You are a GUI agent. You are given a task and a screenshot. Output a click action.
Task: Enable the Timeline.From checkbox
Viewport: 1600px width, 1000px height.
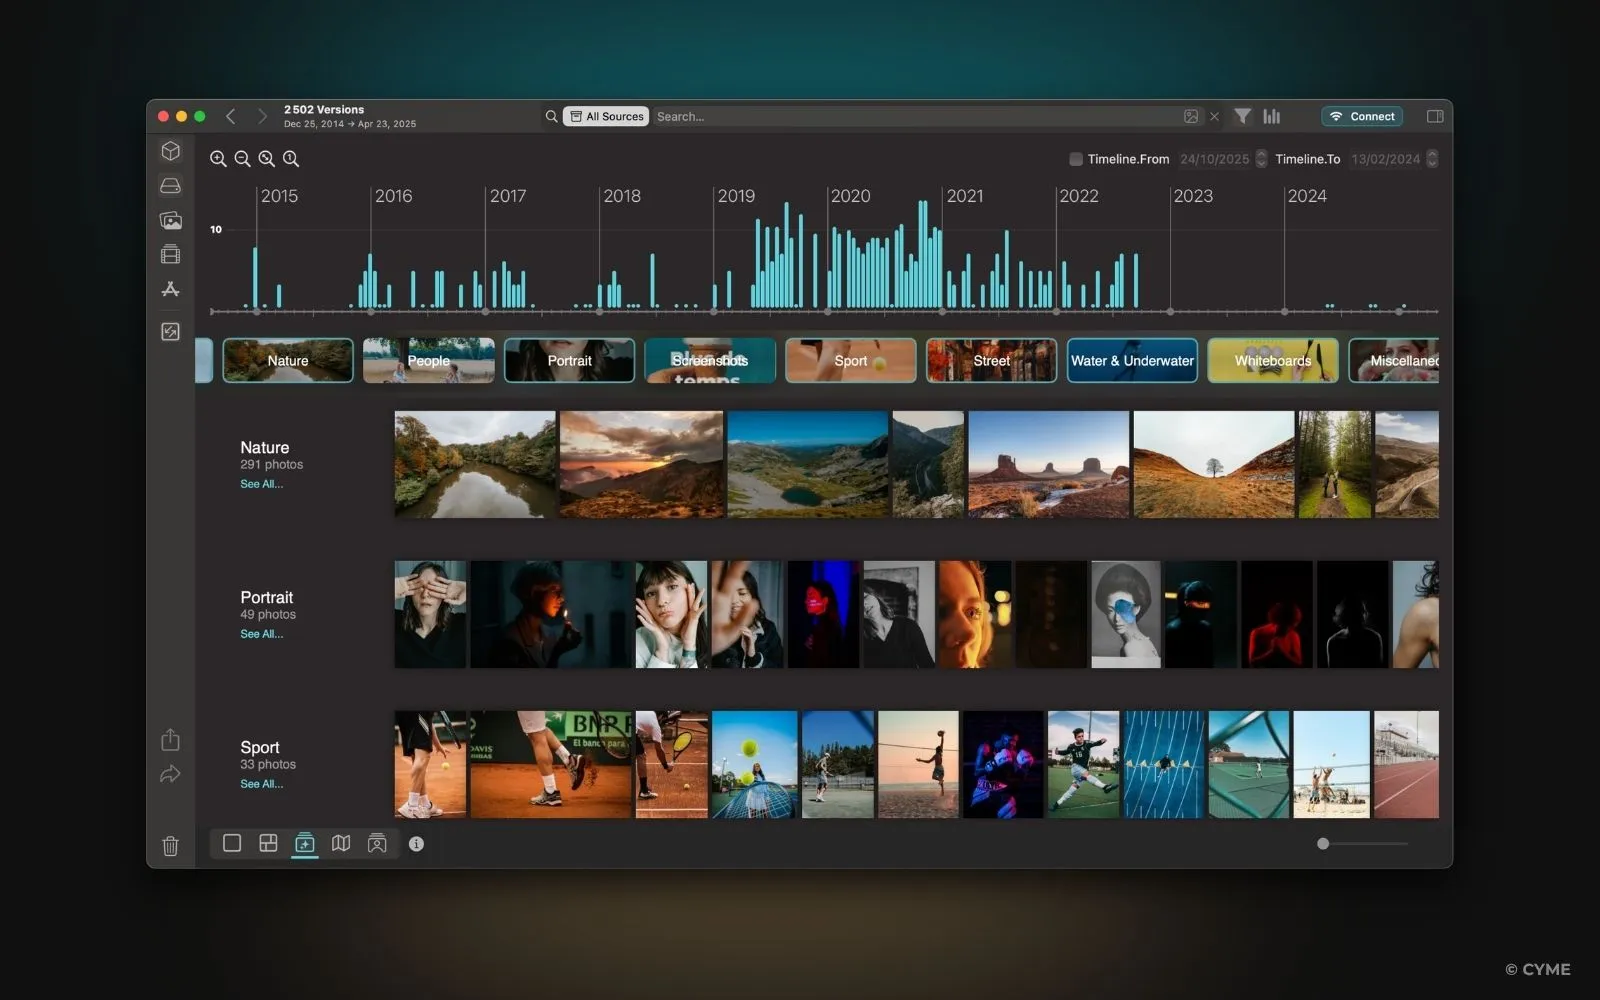pos(1076,159)
